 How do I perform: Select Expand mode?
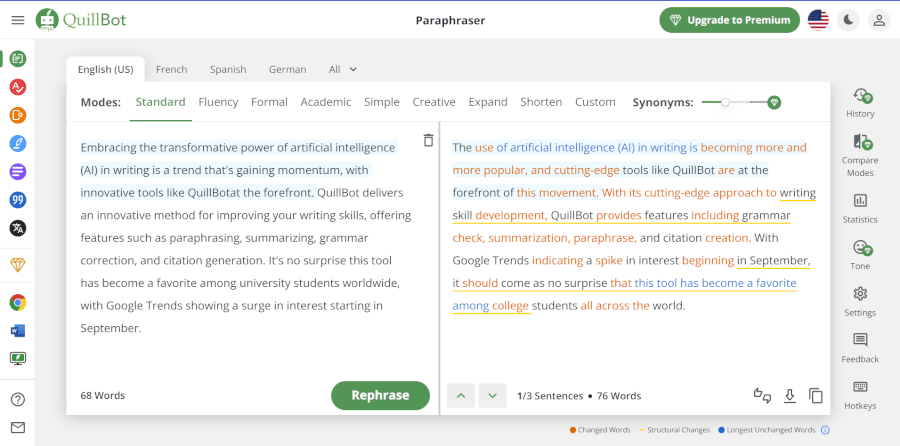coord(488,102)
